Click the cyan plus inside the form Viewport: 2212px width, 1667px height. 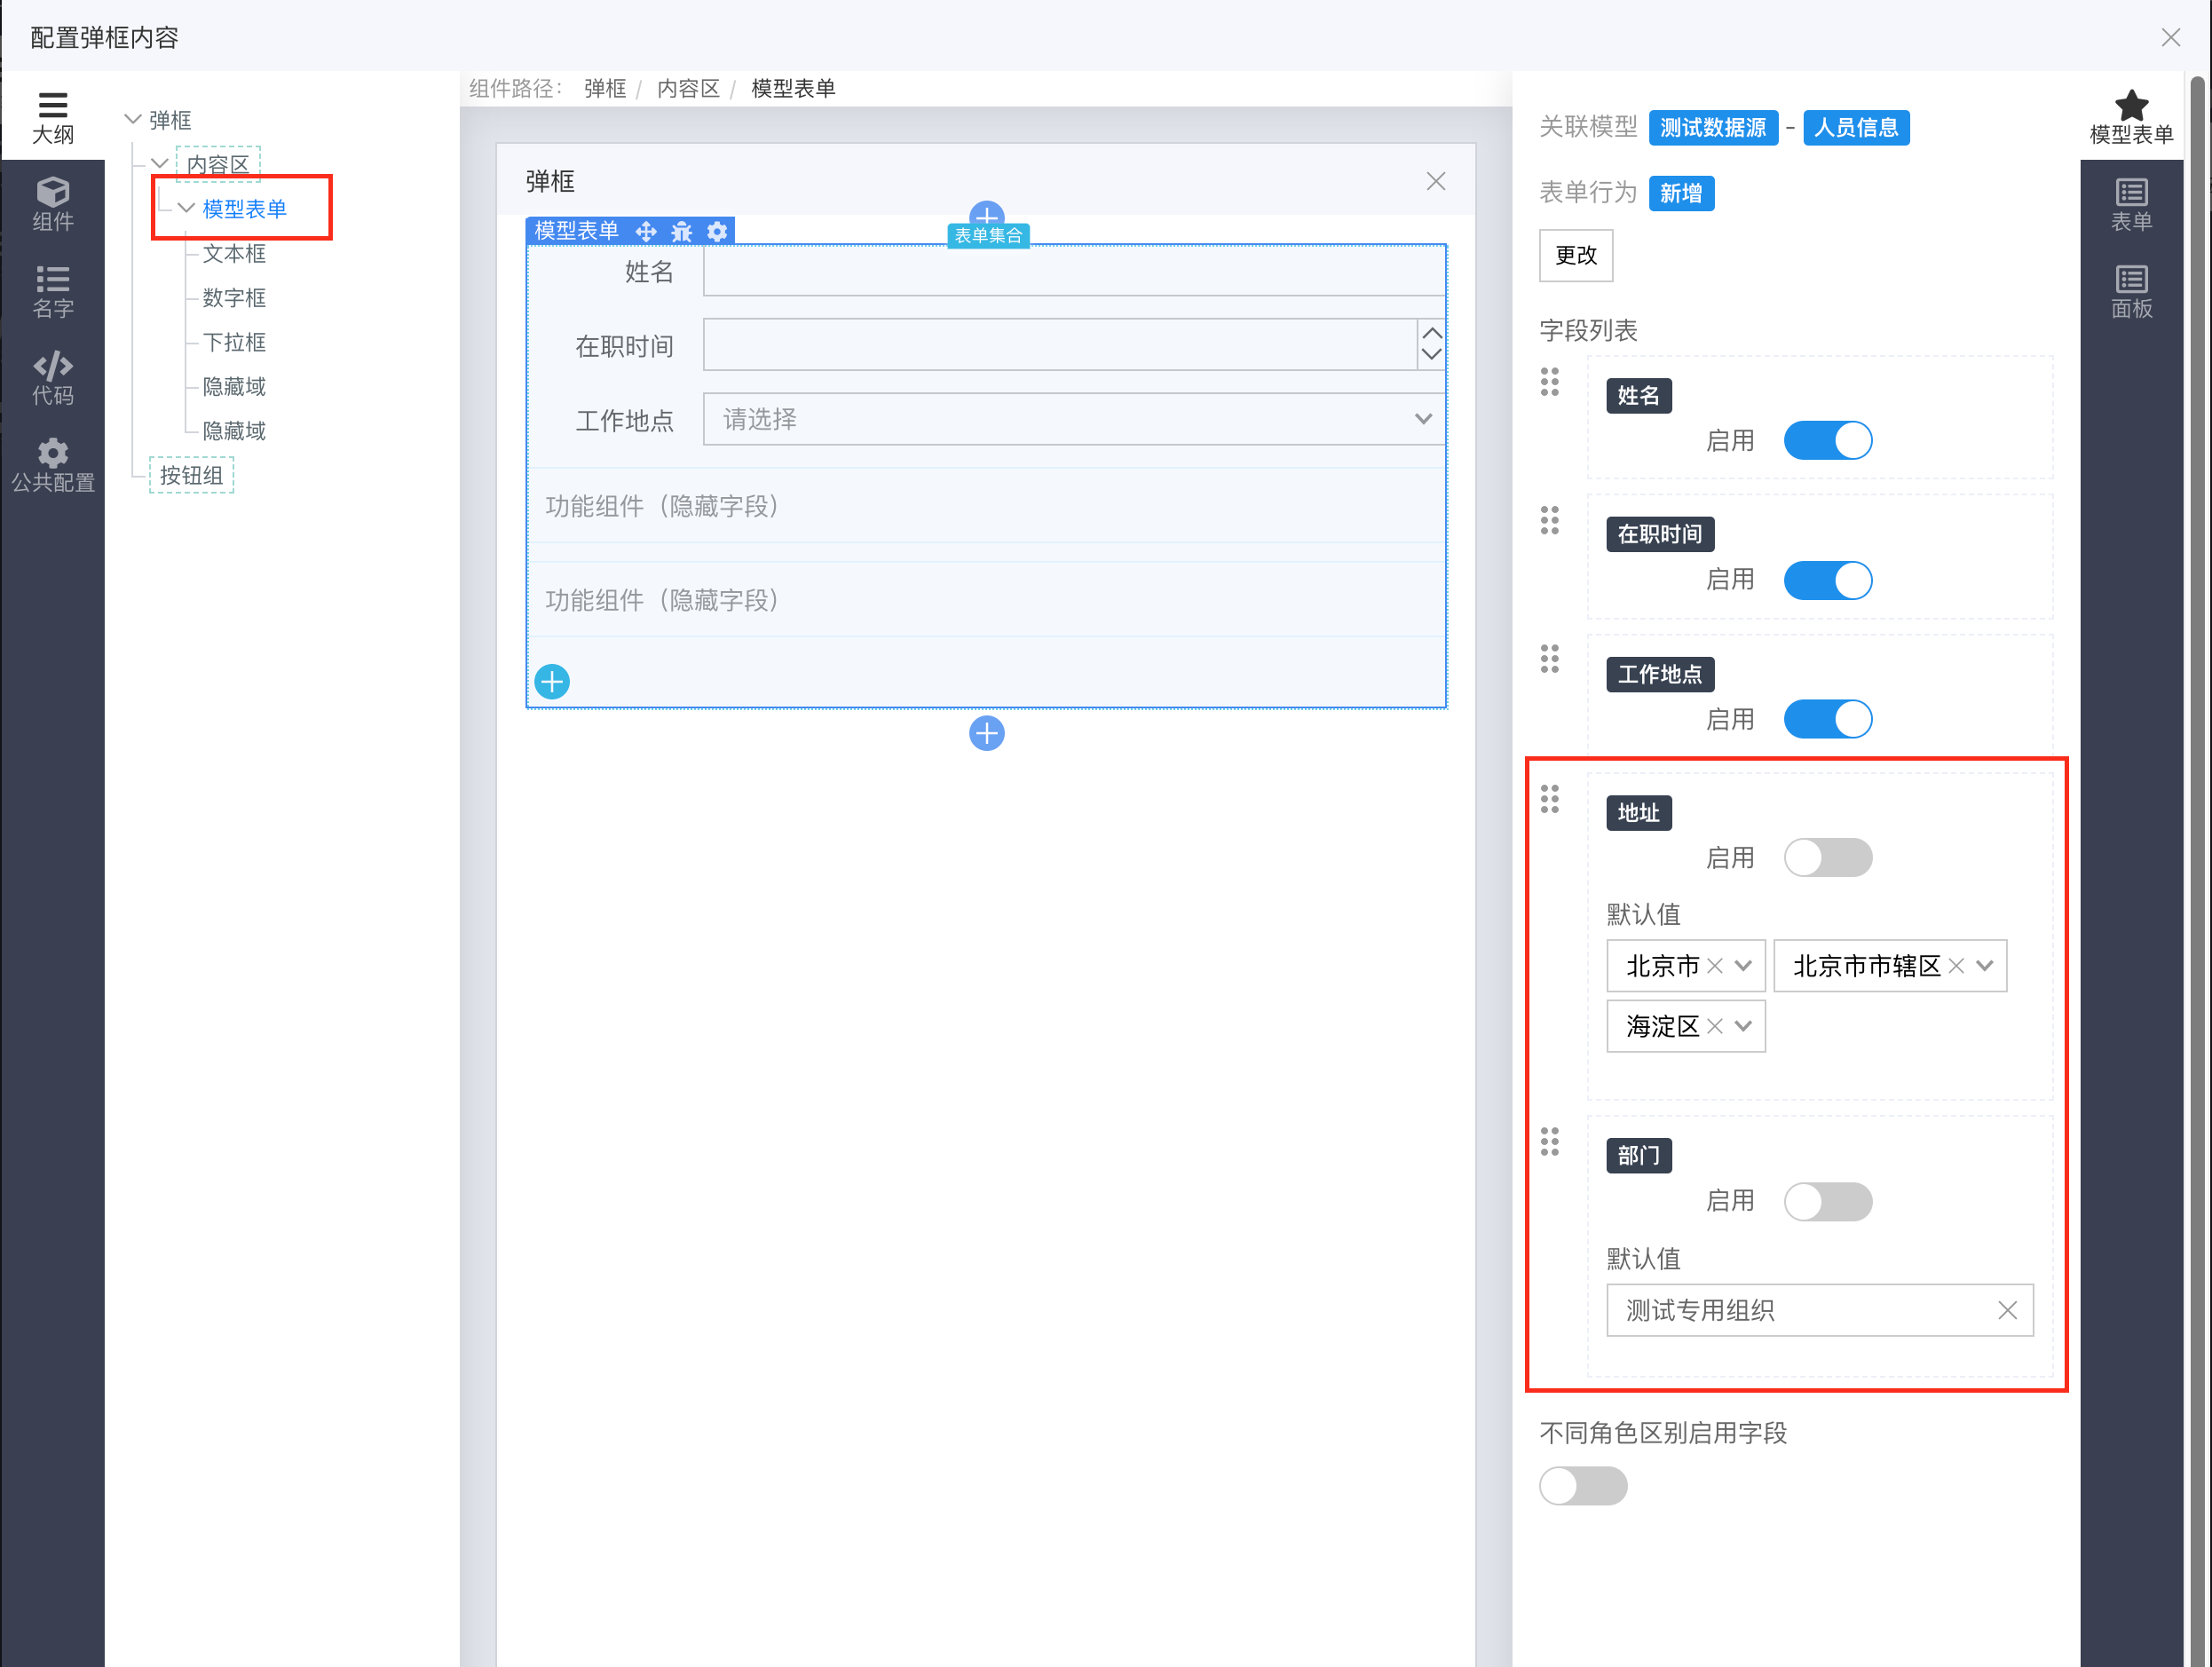tap(552, 682)
